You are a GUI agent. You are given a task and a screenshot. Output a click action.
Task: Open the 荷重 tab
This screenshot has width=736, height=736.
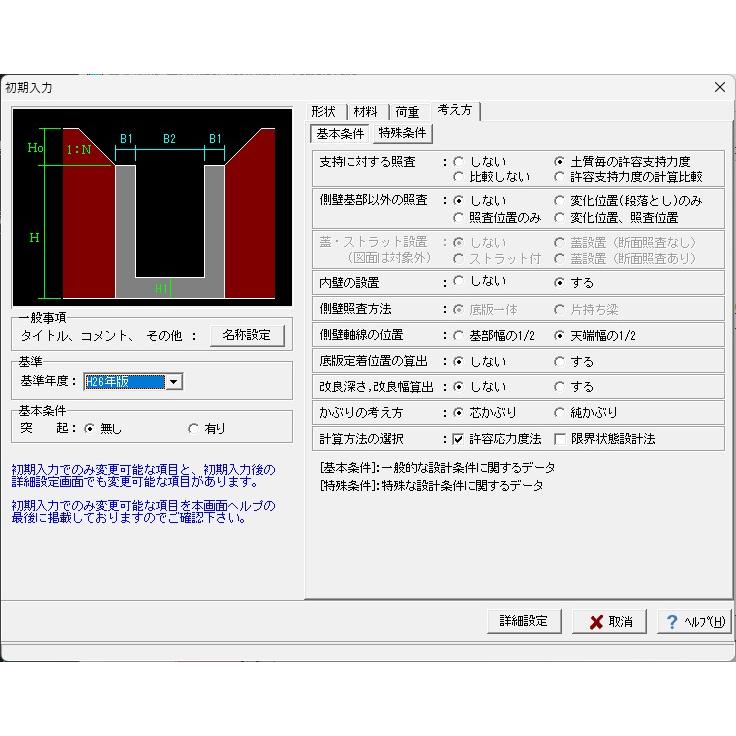click(407, 112)
